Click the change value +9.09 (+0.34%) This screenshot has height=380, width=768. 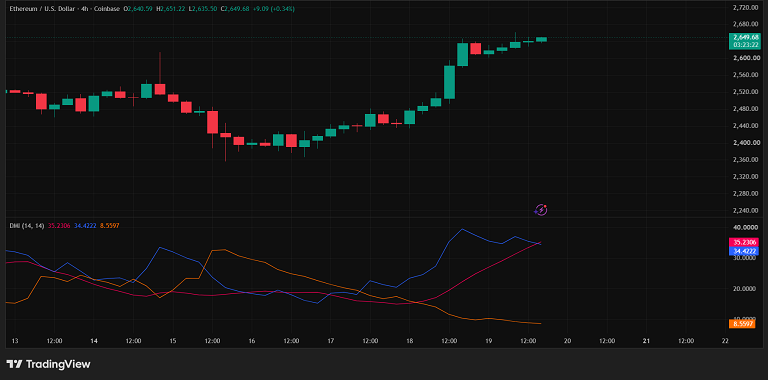(x=274, y=8)
